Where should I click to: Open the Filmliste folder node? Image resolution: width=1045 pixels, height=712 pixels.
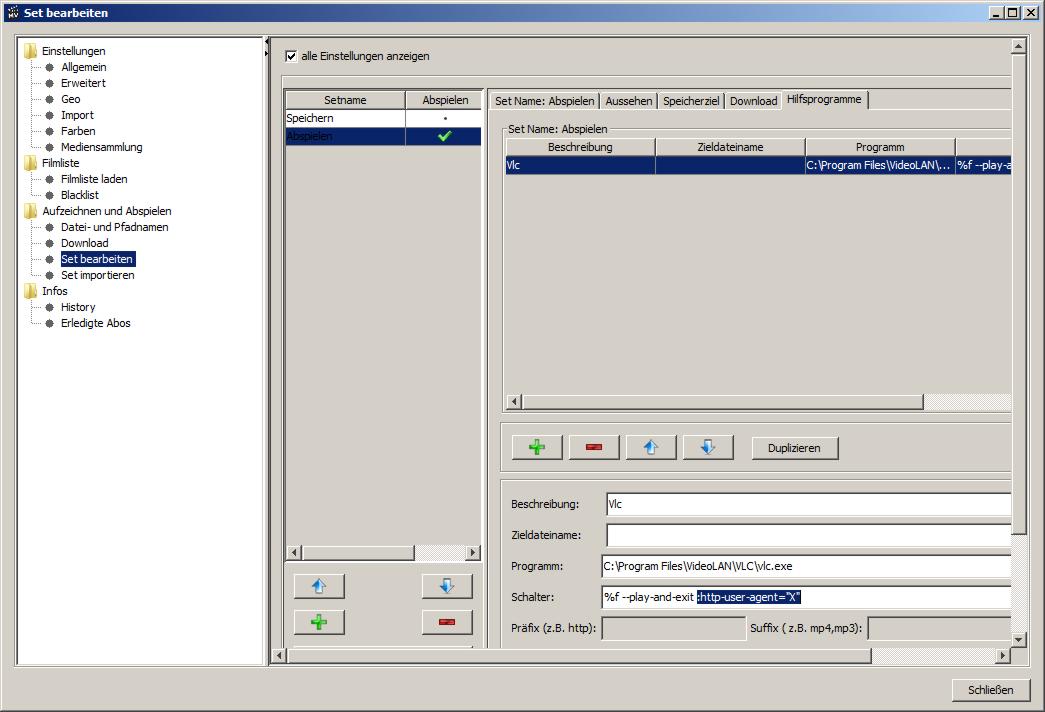[31, 163]
